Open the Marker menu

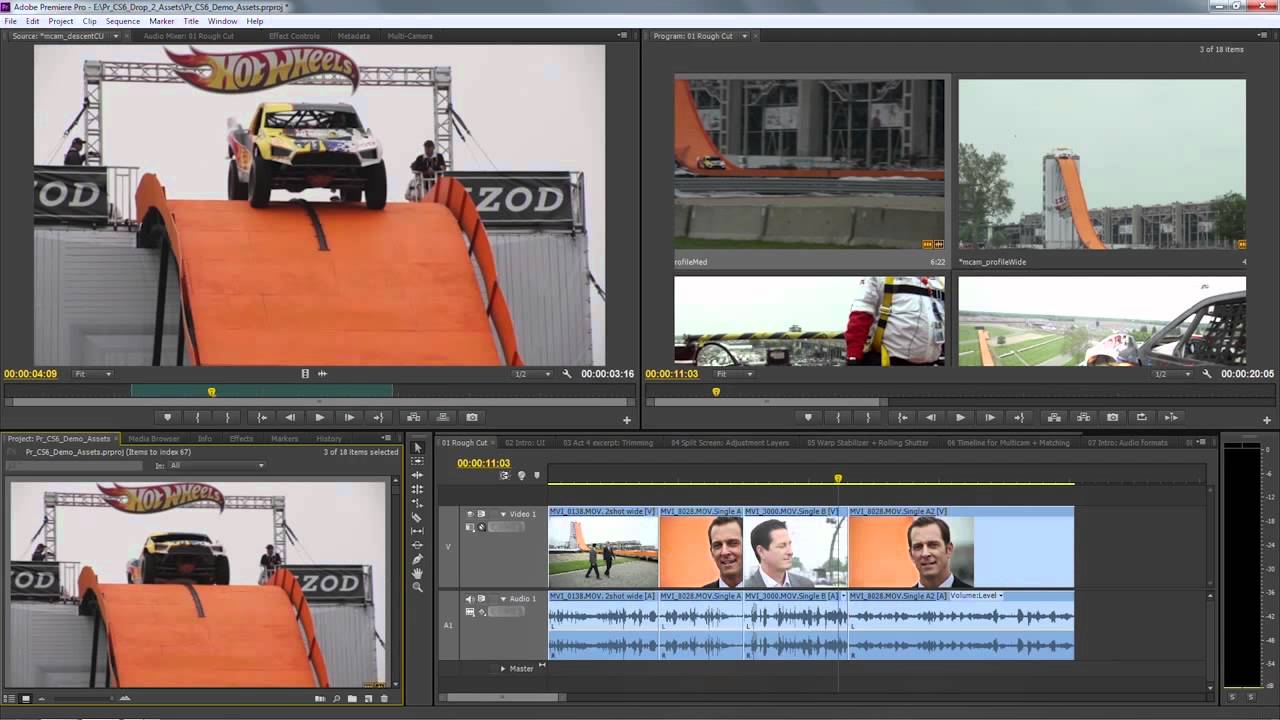point(161,21)
